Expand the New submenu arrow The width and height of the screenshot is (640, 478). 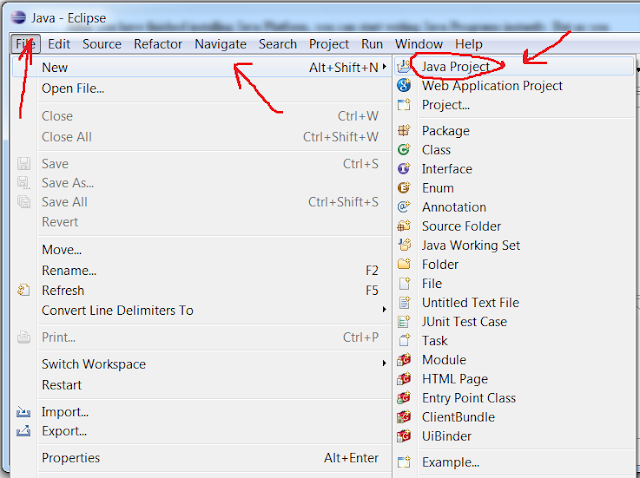[384, 67]
